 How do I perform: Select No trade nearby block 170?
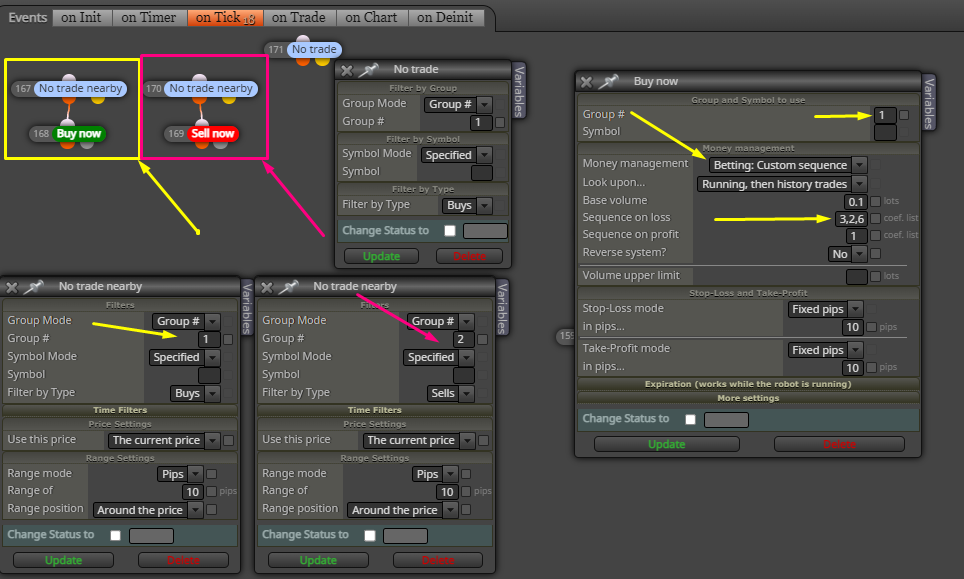pos(211,89)
